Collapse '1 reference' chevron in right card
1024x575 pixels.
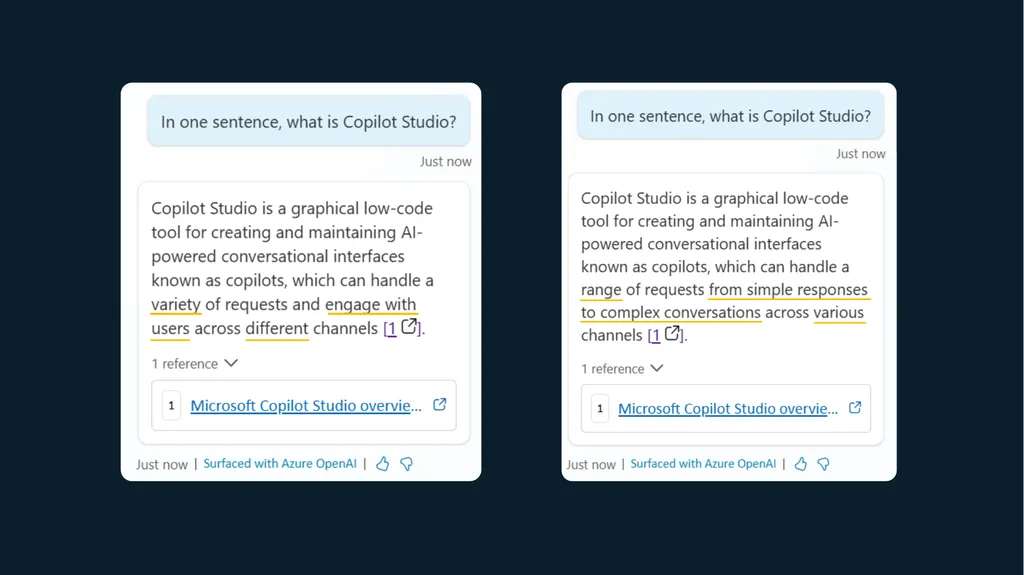click(x=657, y=369)
